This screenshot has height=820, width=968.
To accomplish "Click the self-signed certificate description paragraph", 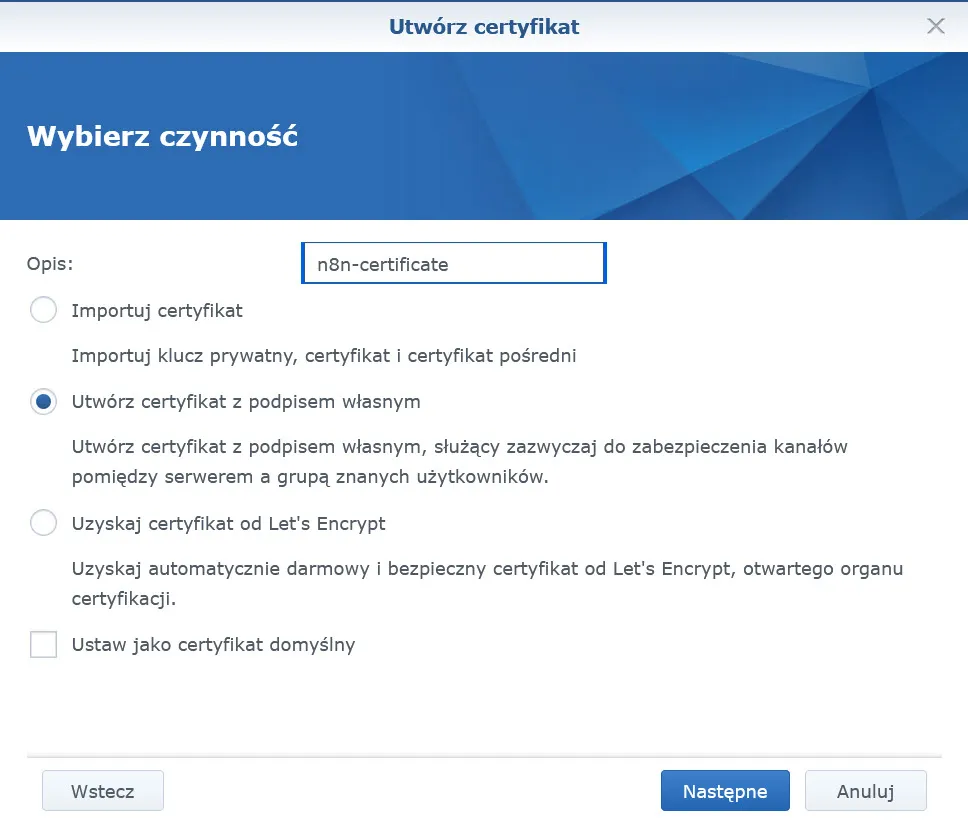I will coord(460,462).
